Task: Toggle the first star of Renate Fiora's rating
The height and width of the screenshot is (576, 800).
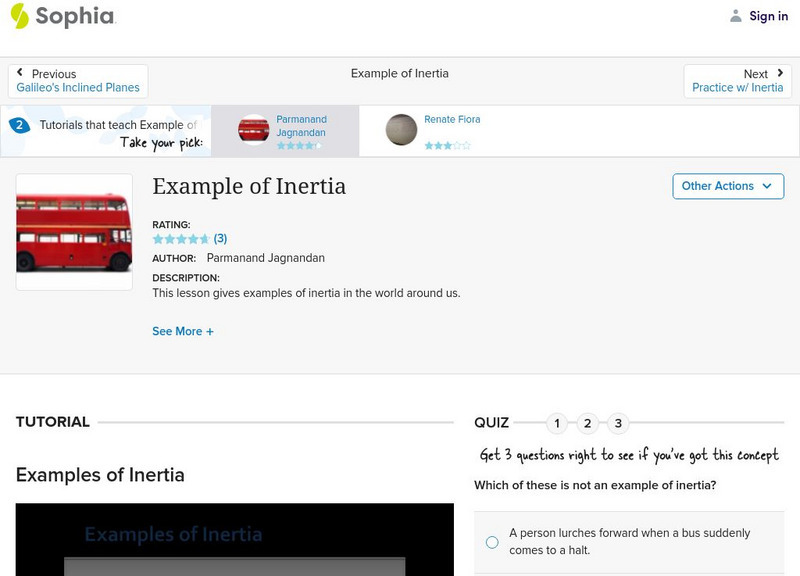Action: pos(427,145)
